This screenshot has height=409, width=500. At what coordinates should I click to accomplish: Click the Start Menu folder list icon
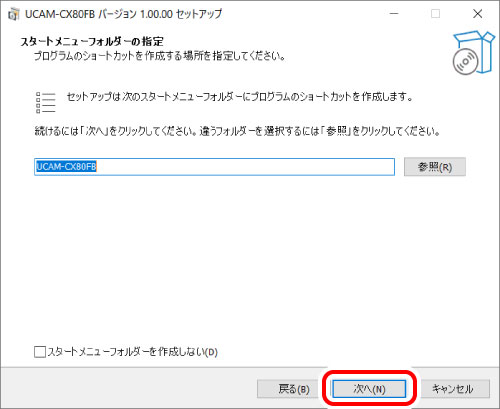(45, 102)
